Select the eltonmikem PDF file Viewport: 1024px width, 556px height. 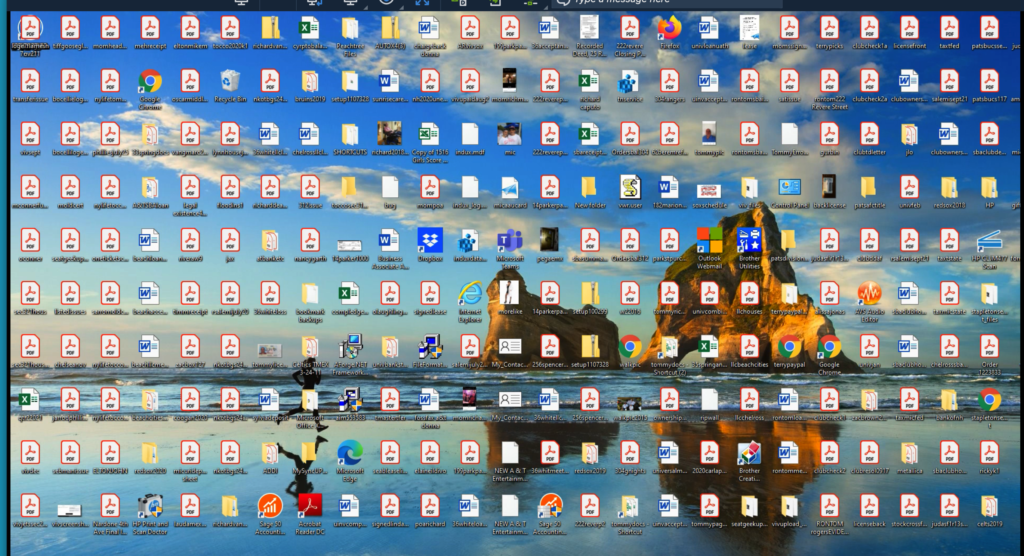coord(190,29)
